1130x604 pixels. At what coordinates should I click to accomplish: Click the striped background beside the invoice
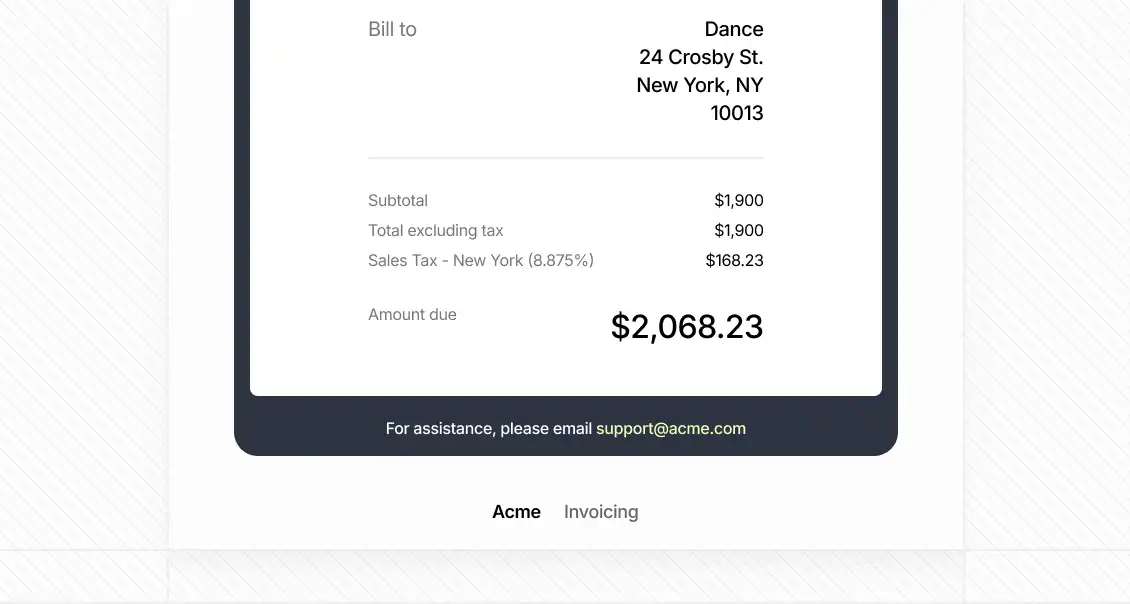point(83,274)
